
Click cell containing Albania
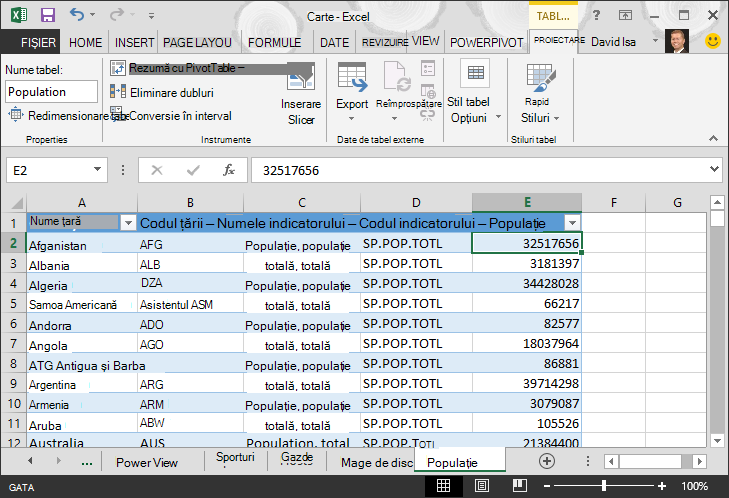point(82,265)
